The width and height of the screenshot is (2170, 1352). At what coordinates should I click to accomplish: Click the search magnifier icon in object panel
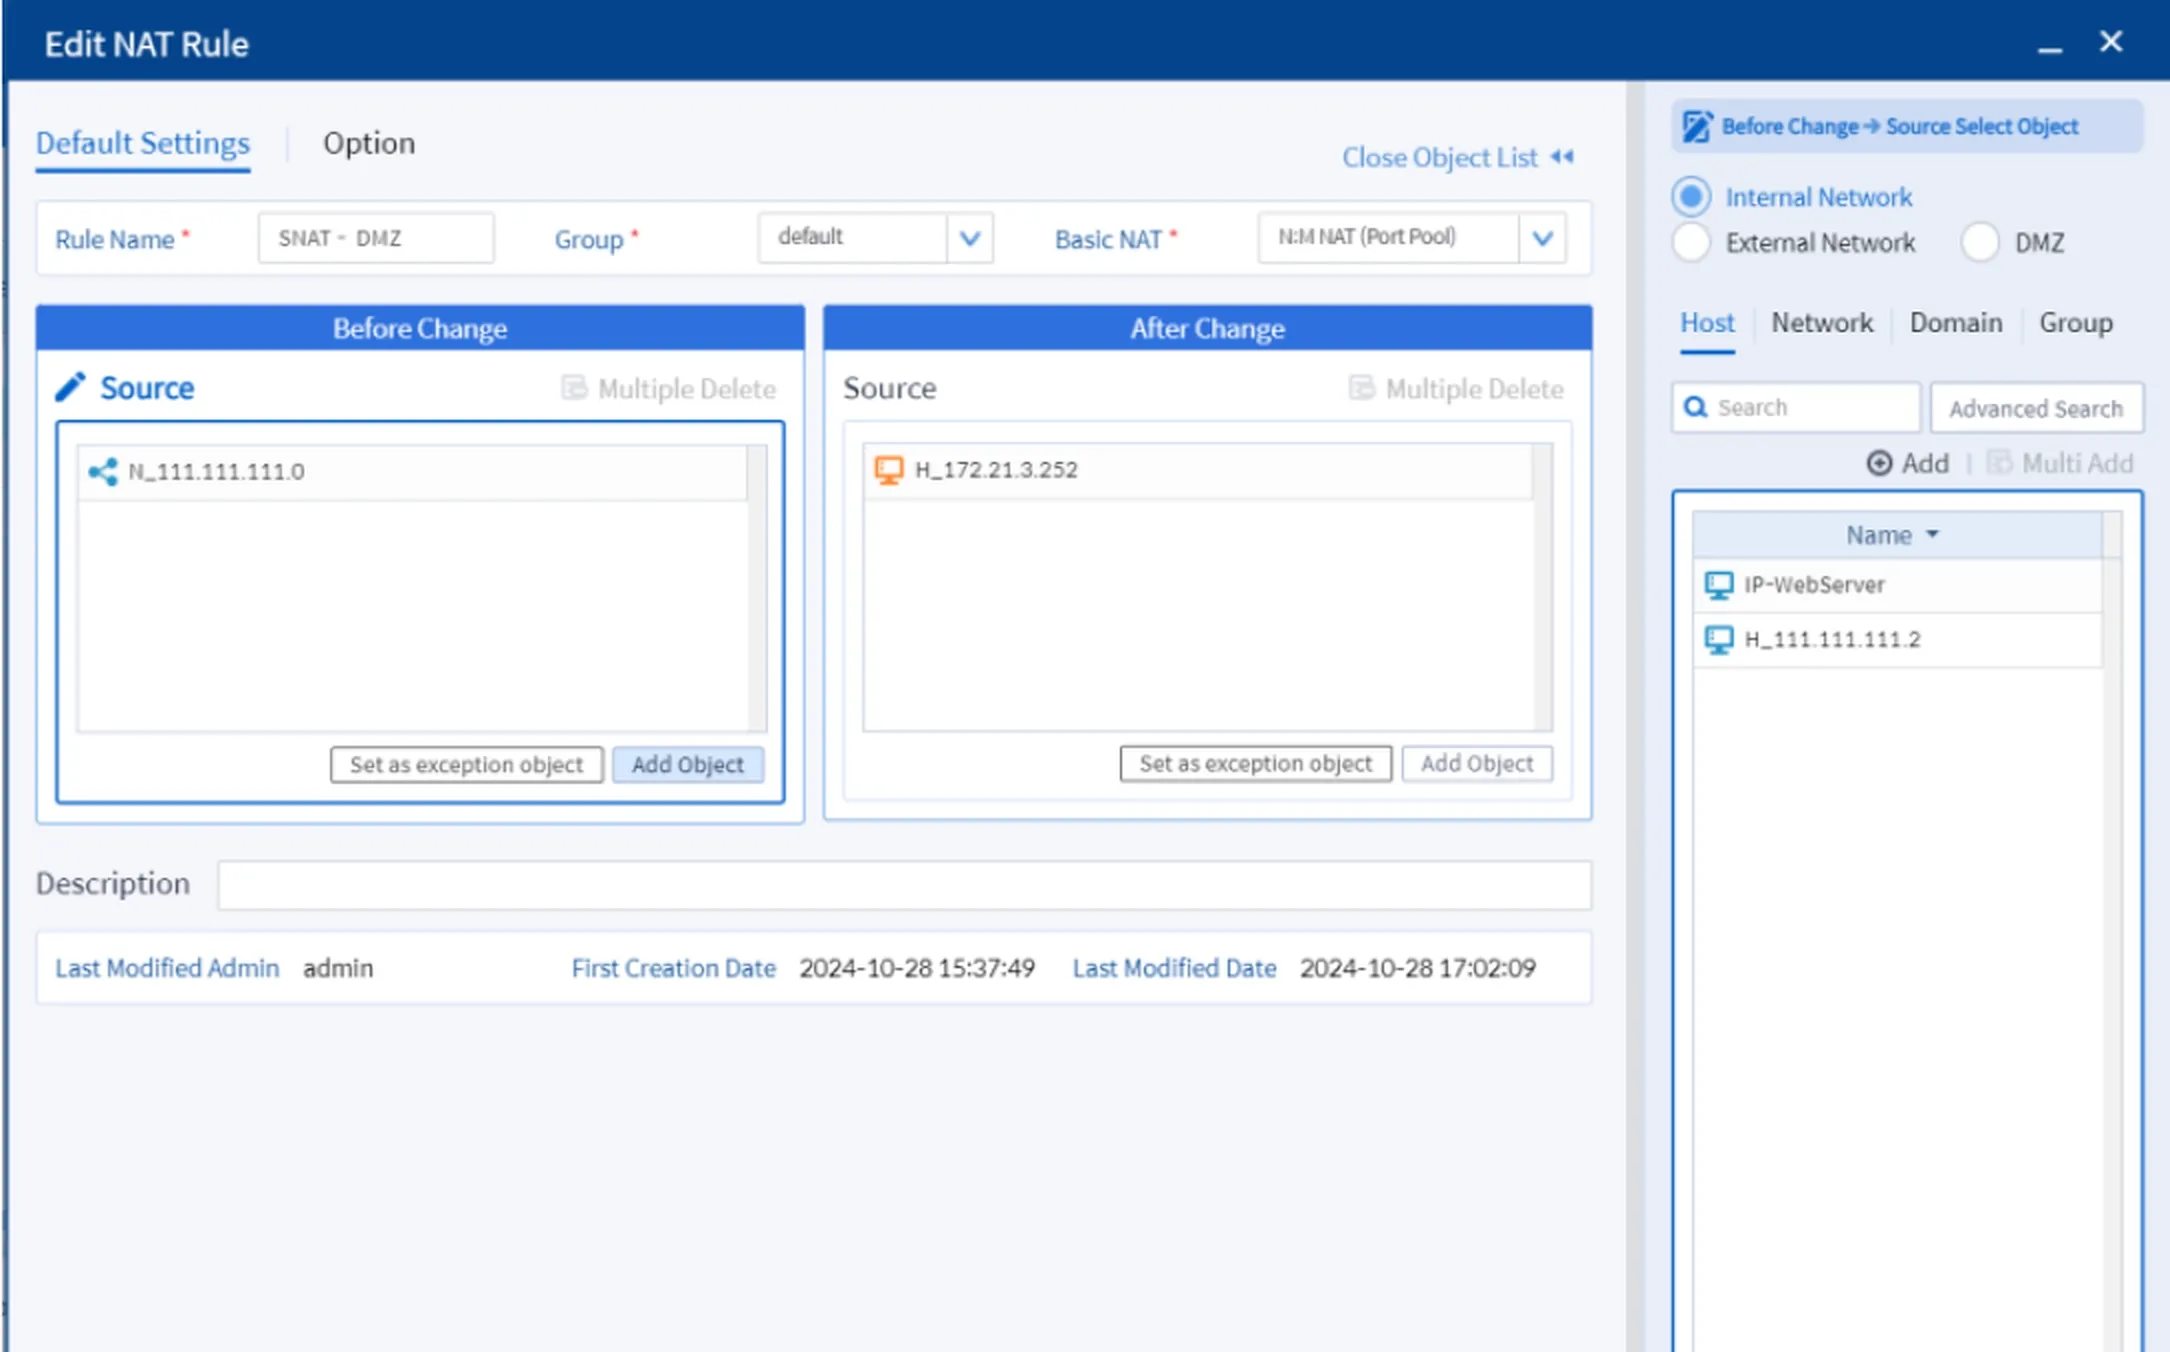pos(1696,407)
